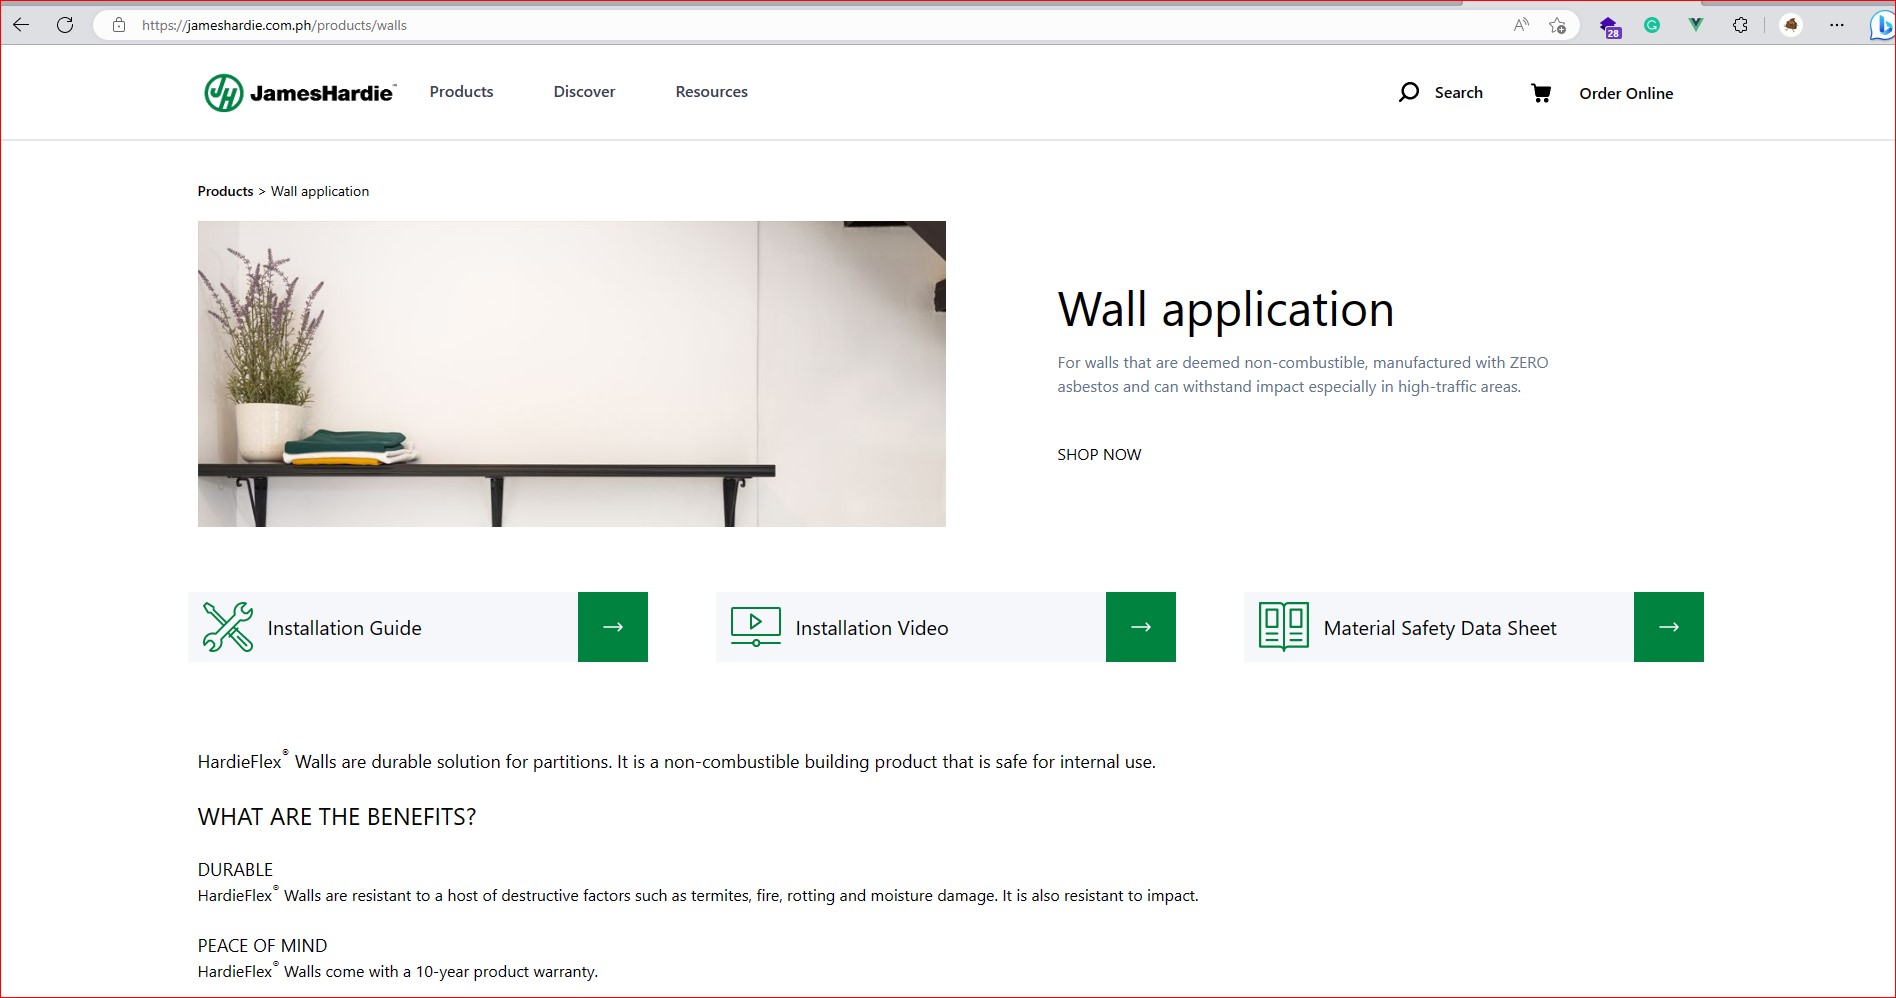Click the address bar URL field
Image resolution: width=1896 pixels, height=998 pixels.
tap(800, 25)
